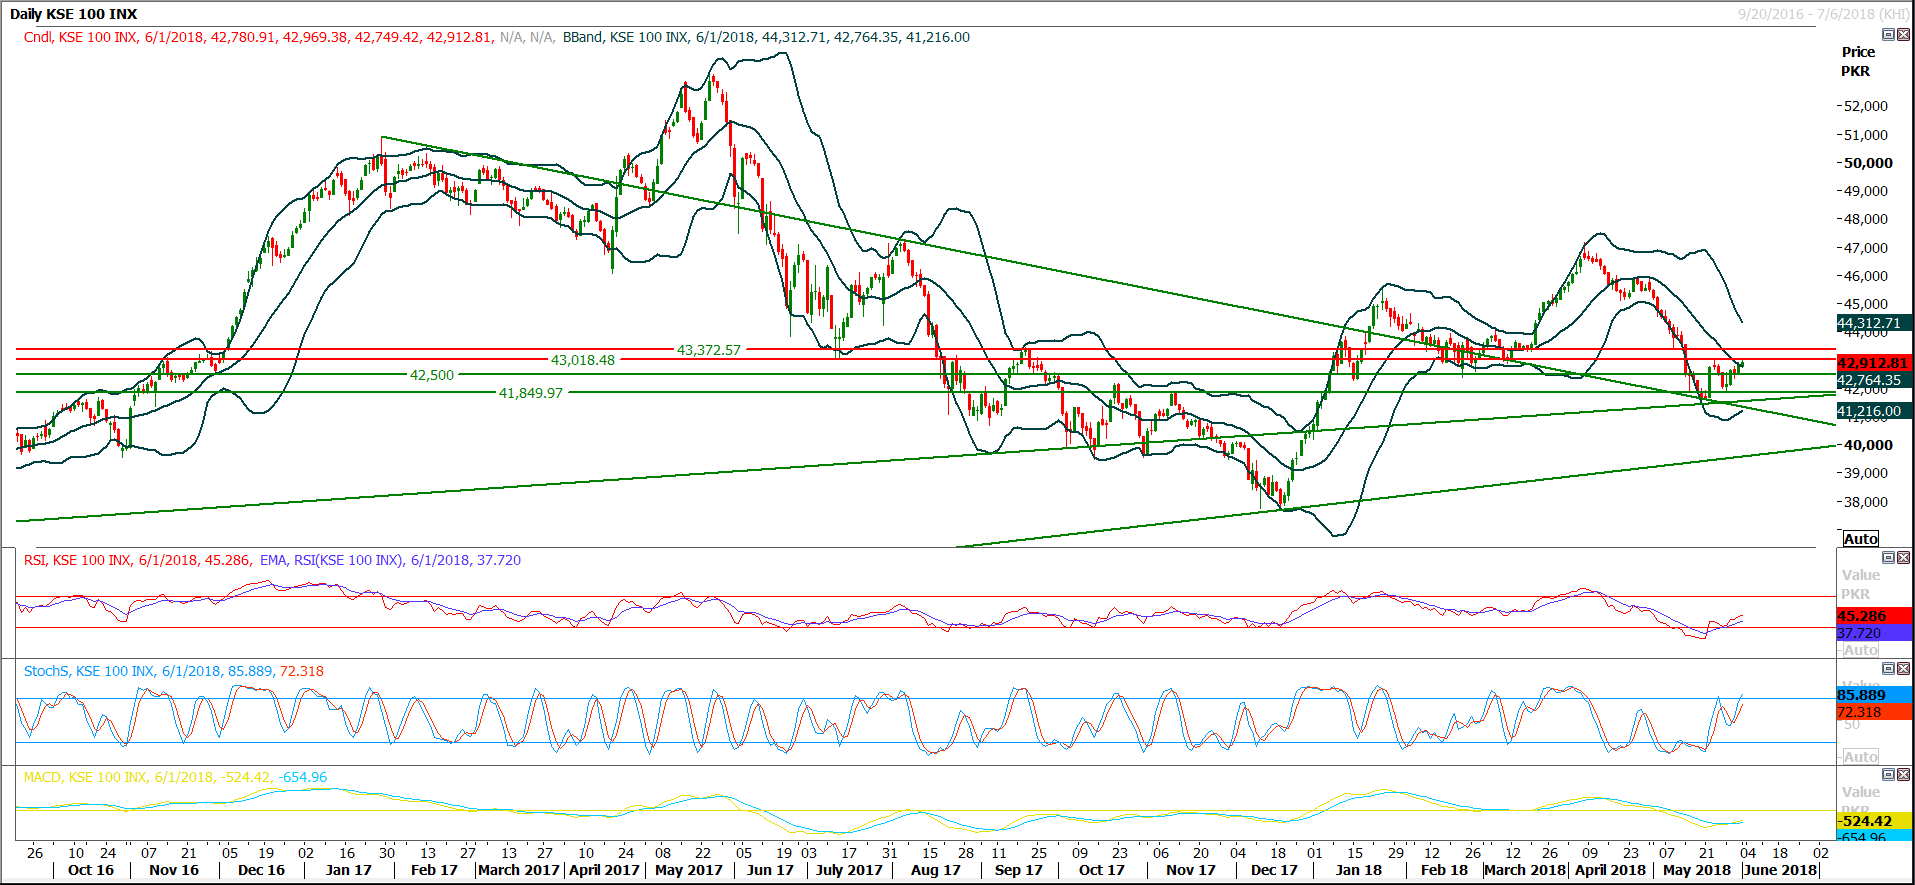Click the 44,312.71 upper band value tag
Screen dimensions: 1915x885
1874,323
